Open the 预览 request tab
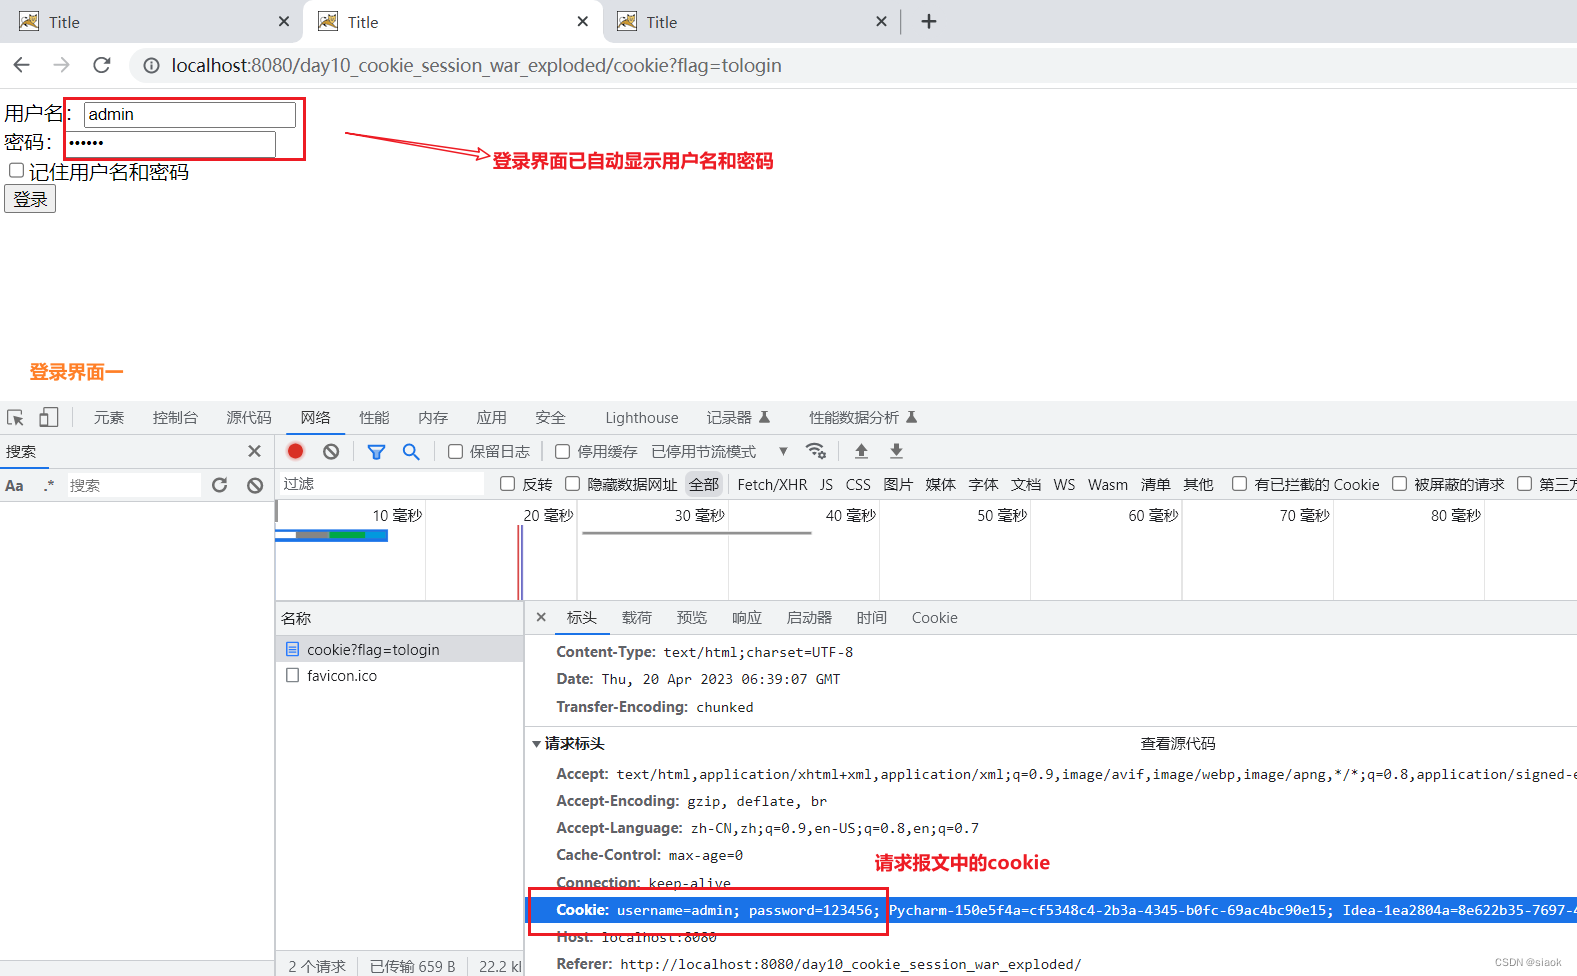The width and height of the screenshot is (1577, 976). [691, 617]
